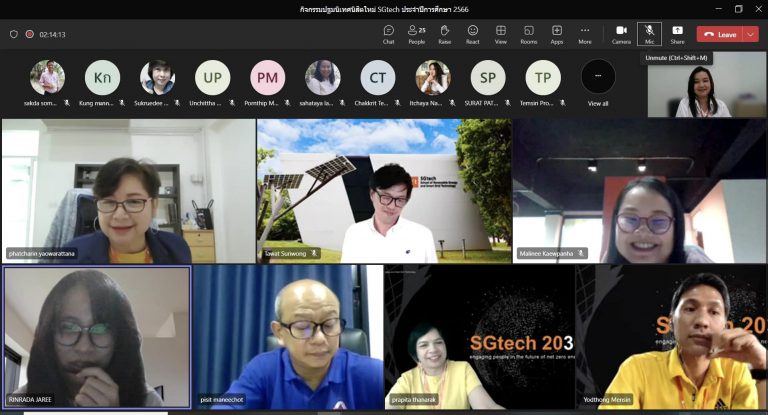
Task: Click the shield privacy icon
Action: click(14, 34)
